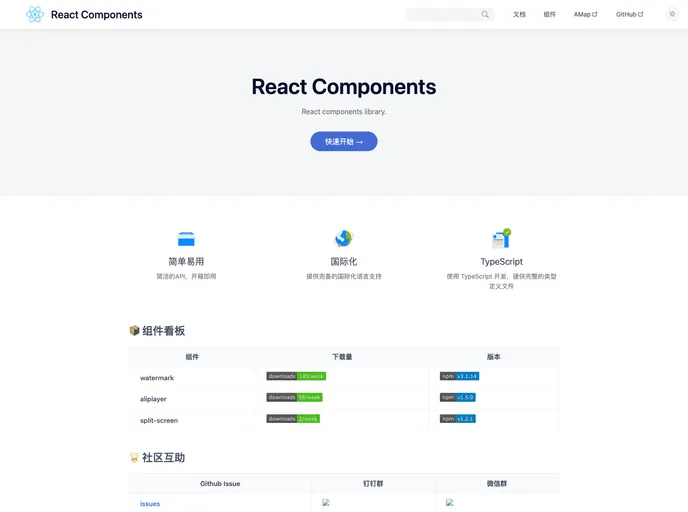Image resolution: width=688 pixels, height=512 pixels.
Task: Click the blue box icon above 简单易用
Action: pyautogui.click(x=186, y=239)
